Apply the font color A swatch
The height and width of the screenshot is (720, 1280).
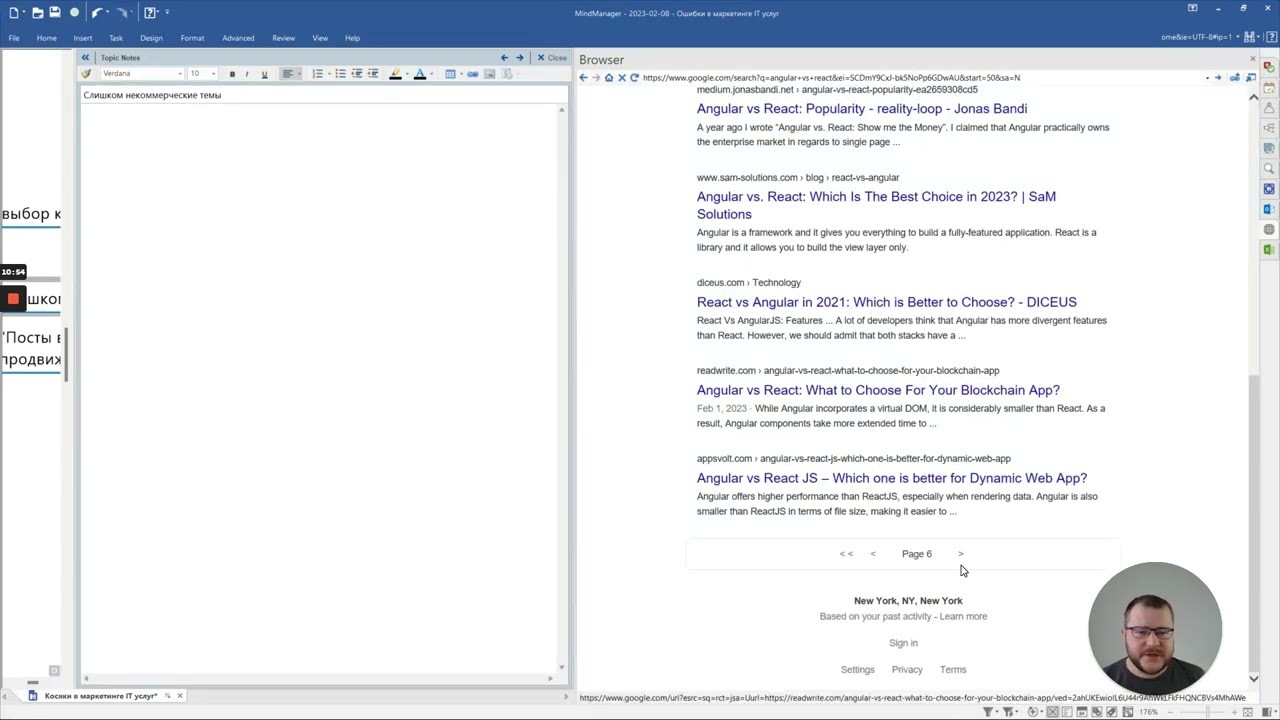point(419,74)
